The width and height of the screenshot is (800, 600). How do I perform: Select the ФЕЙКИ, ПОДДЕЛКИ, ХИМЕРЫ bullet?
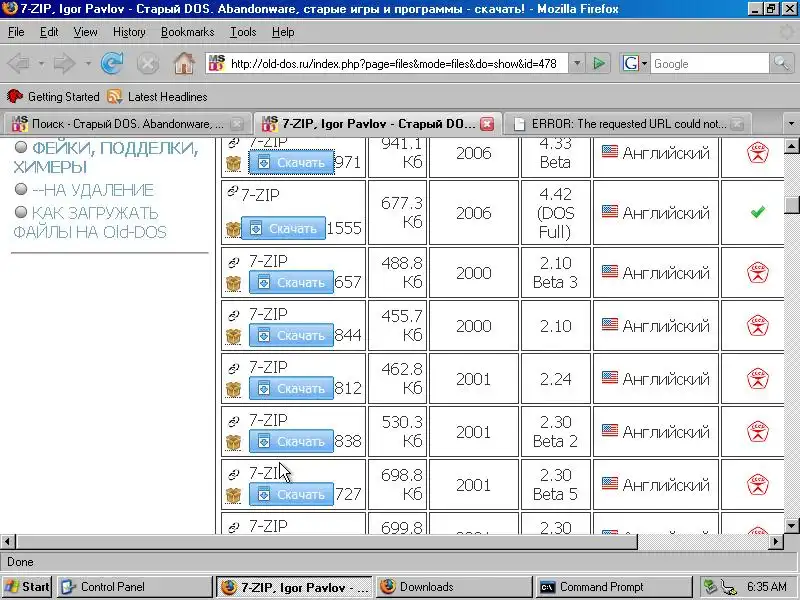coord(21,147)
